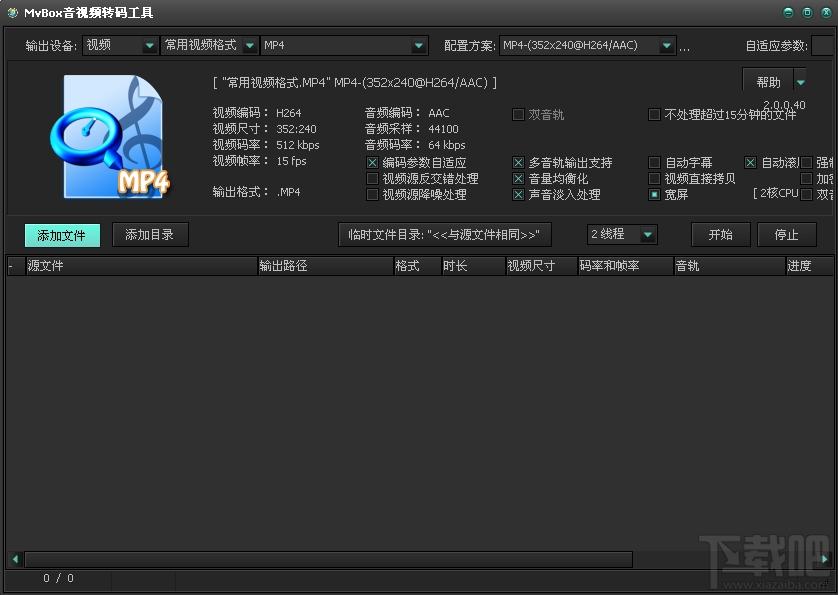838x595 pixels.
Task: Click the minus header cell left of 源文件
Action: [16, 266]
